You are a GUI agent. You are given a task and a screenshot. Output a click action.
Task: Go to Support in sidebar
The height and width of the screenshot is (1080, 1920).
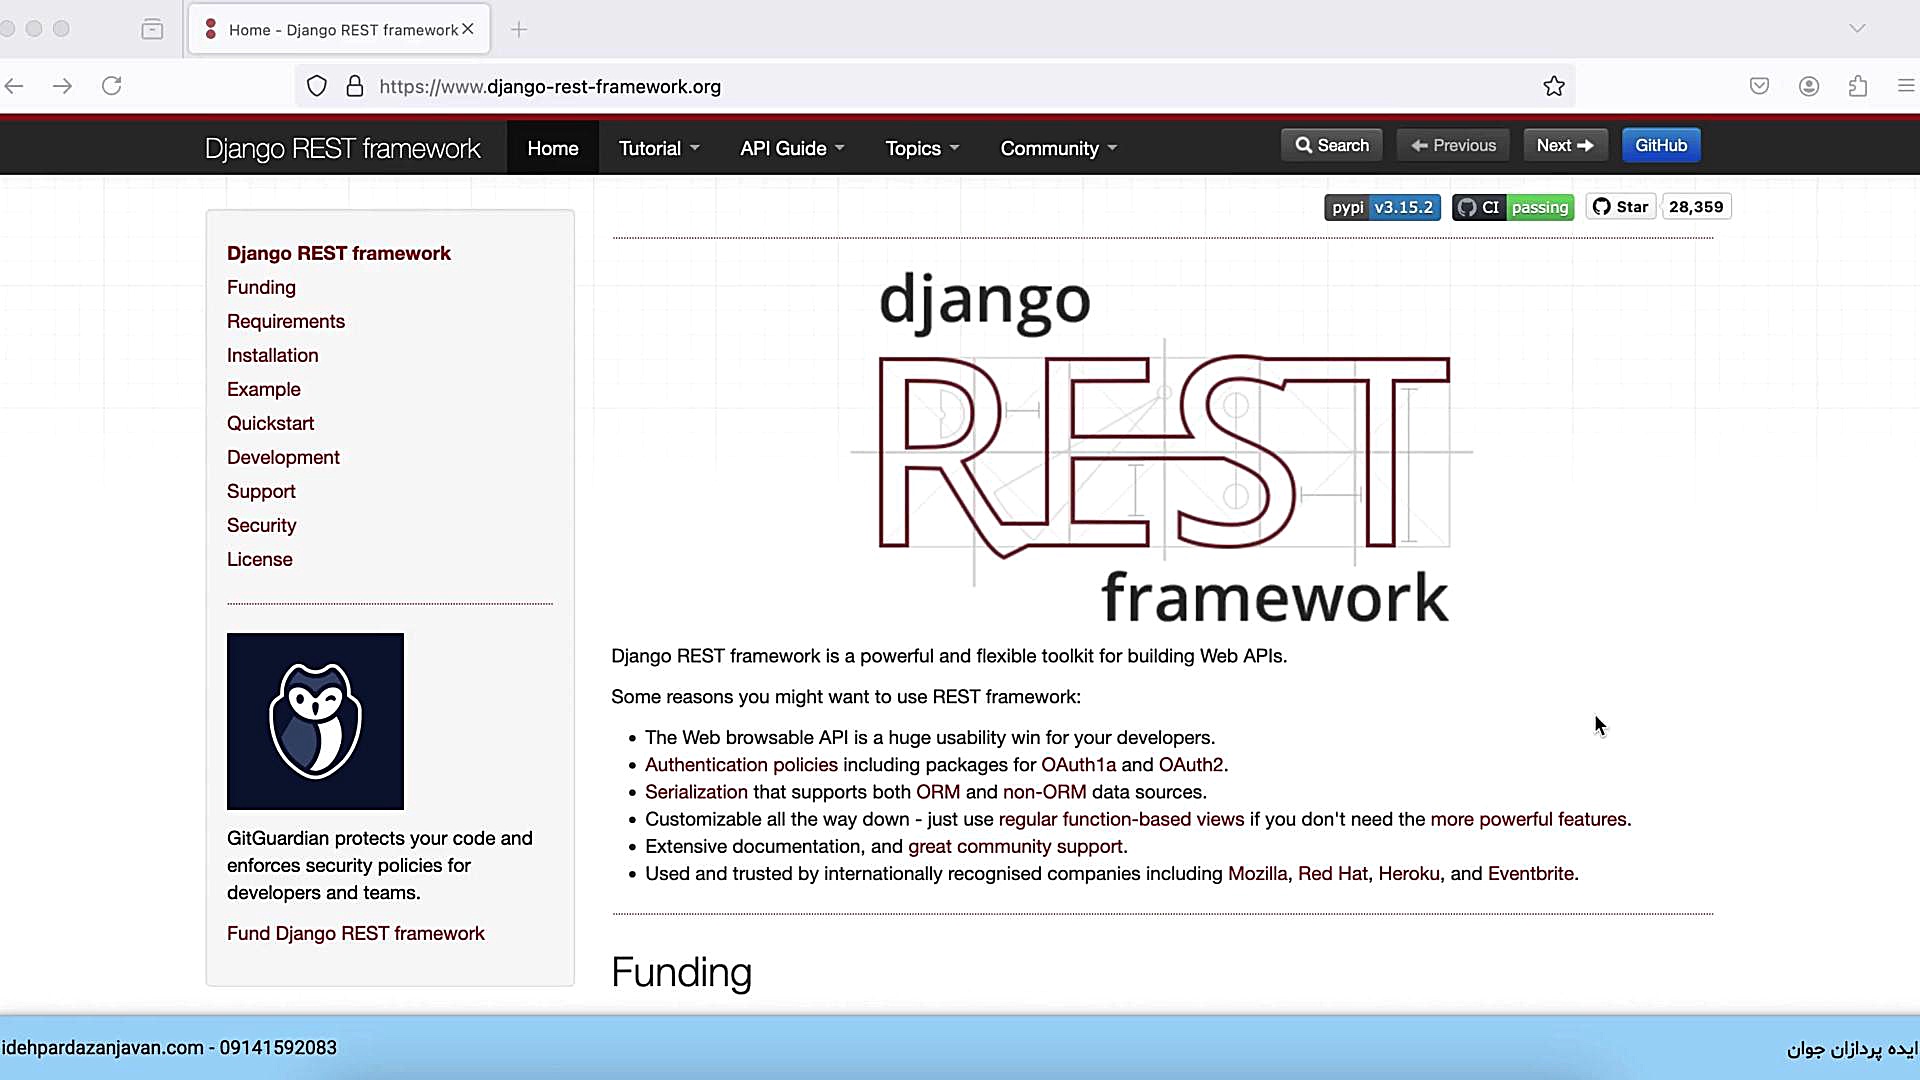coord(261,491)
